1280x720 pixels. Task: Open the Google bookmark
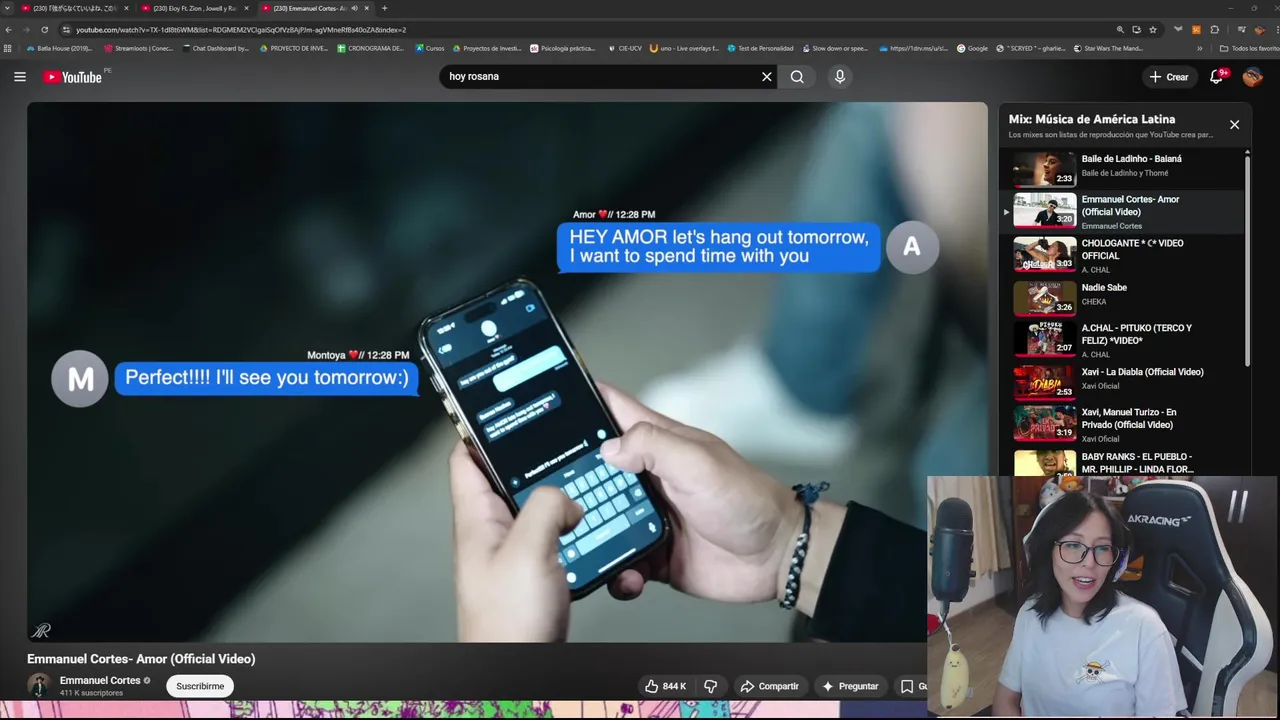point(972,48)
